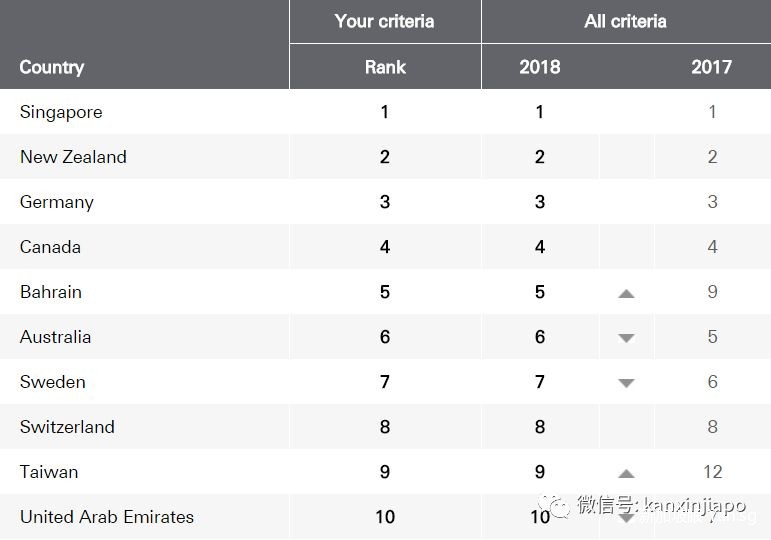This screenshot has width=771, height=540.
Task: Click the up arrow in Taiwan's row
Action: tap(626, 473)
